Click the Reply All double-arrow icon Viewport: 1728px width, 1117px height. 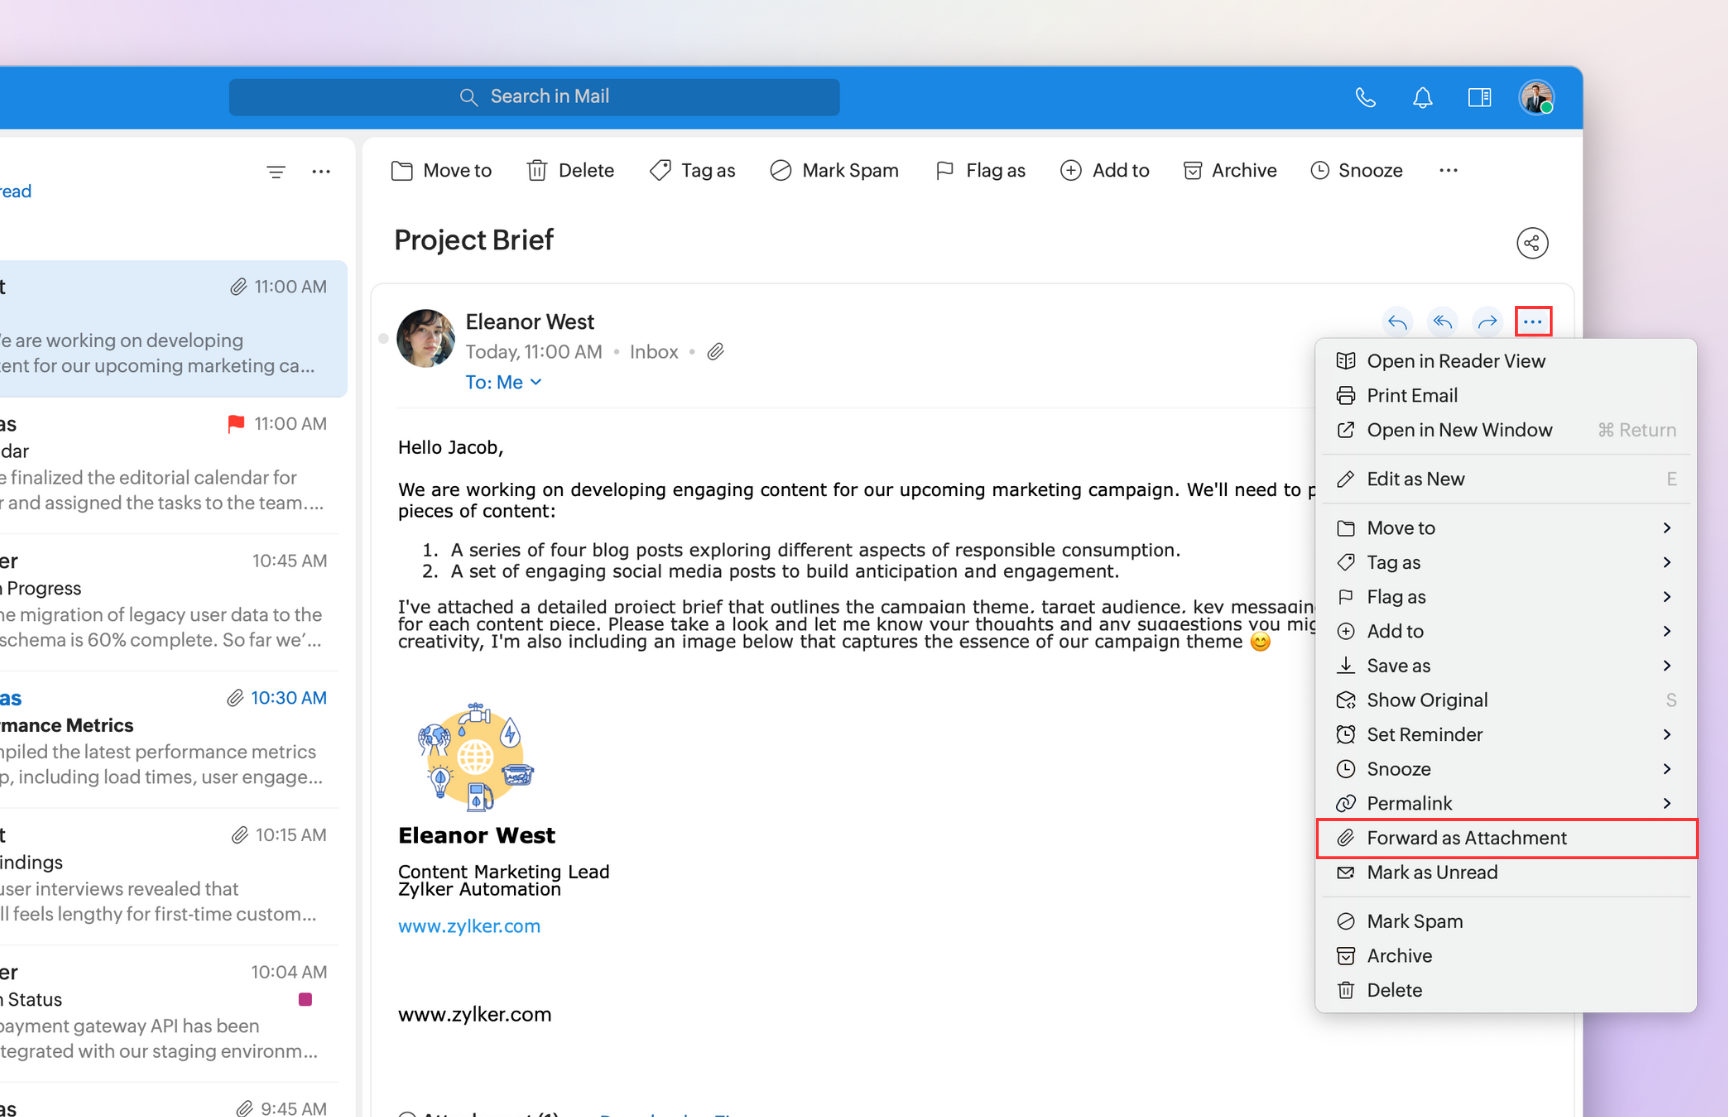click(x=1442, y=322)
